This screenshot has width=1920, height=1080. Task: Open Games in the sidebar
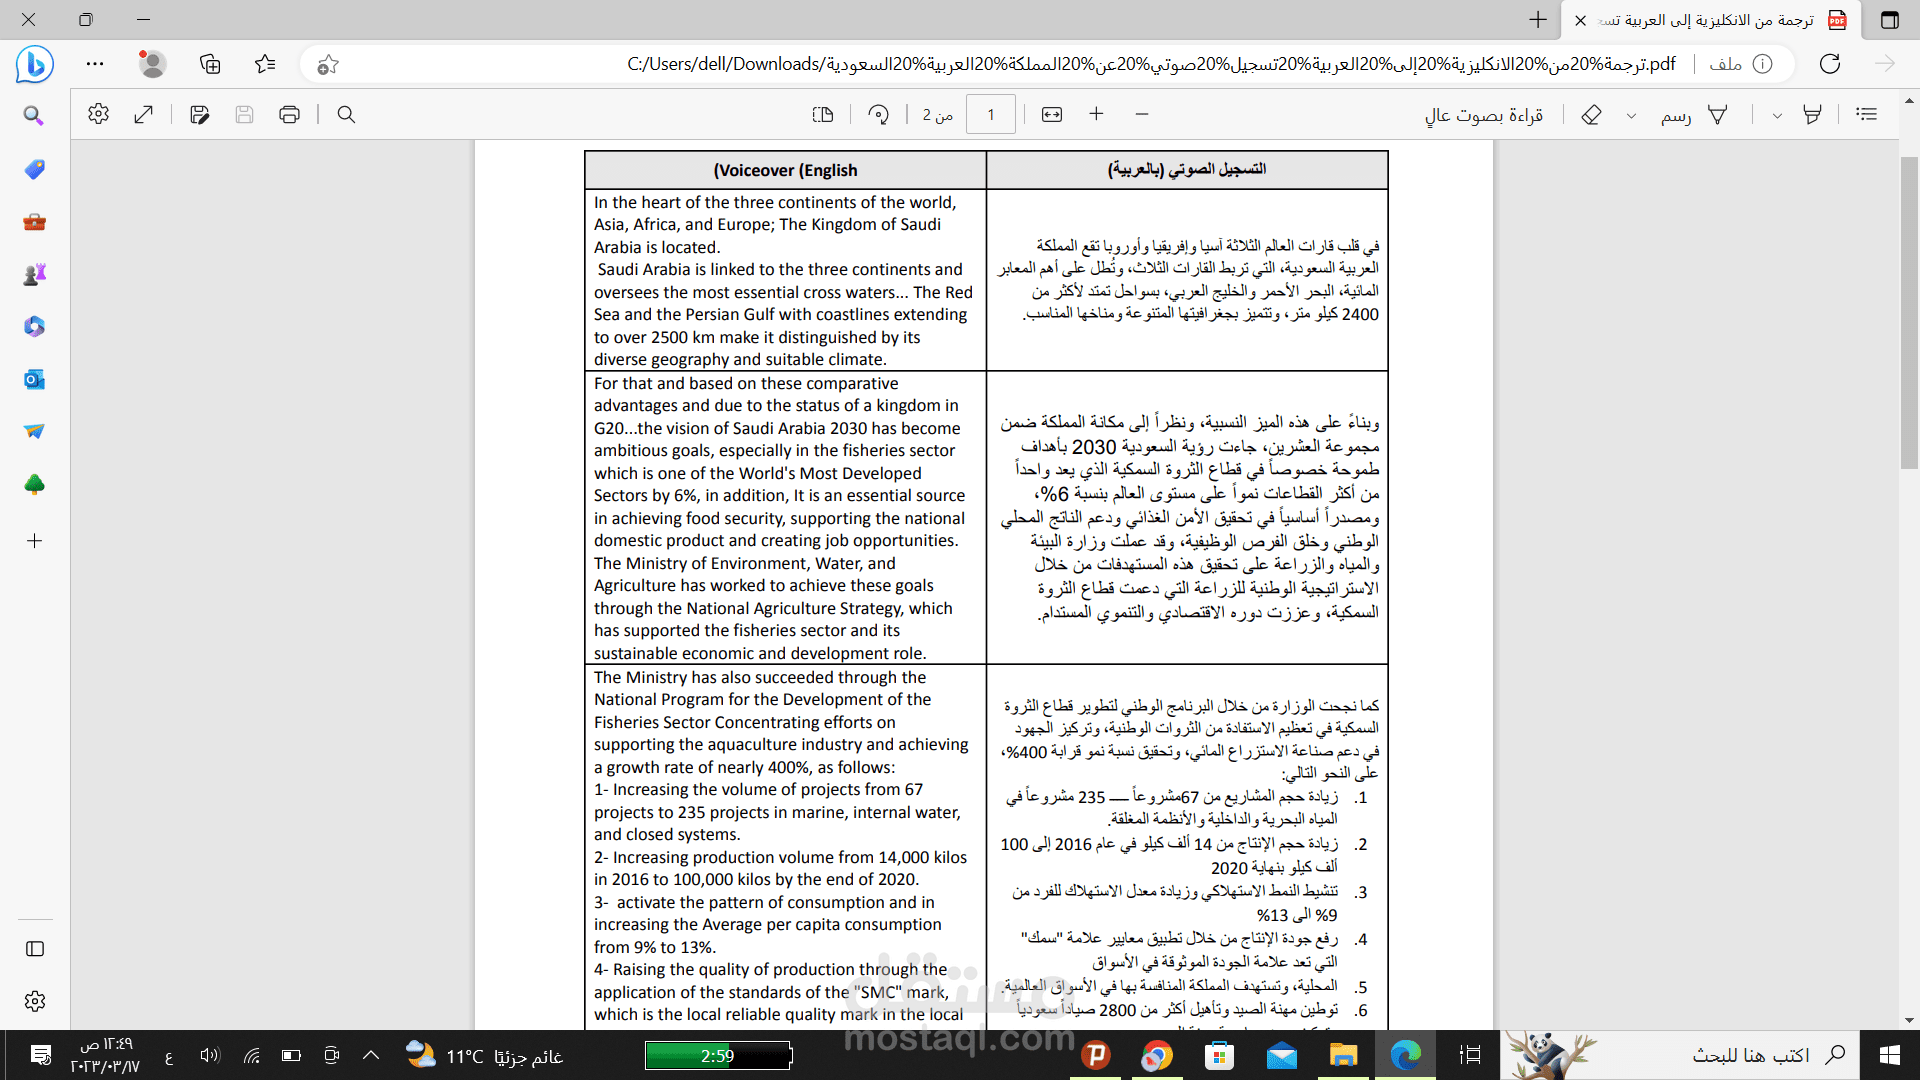34,274
